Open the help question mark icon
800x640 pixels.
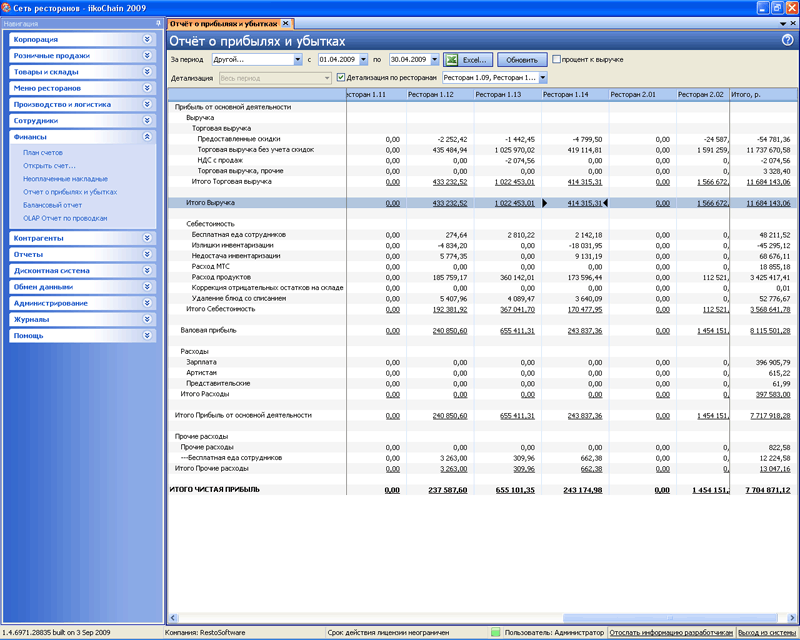tap(787, 40)
